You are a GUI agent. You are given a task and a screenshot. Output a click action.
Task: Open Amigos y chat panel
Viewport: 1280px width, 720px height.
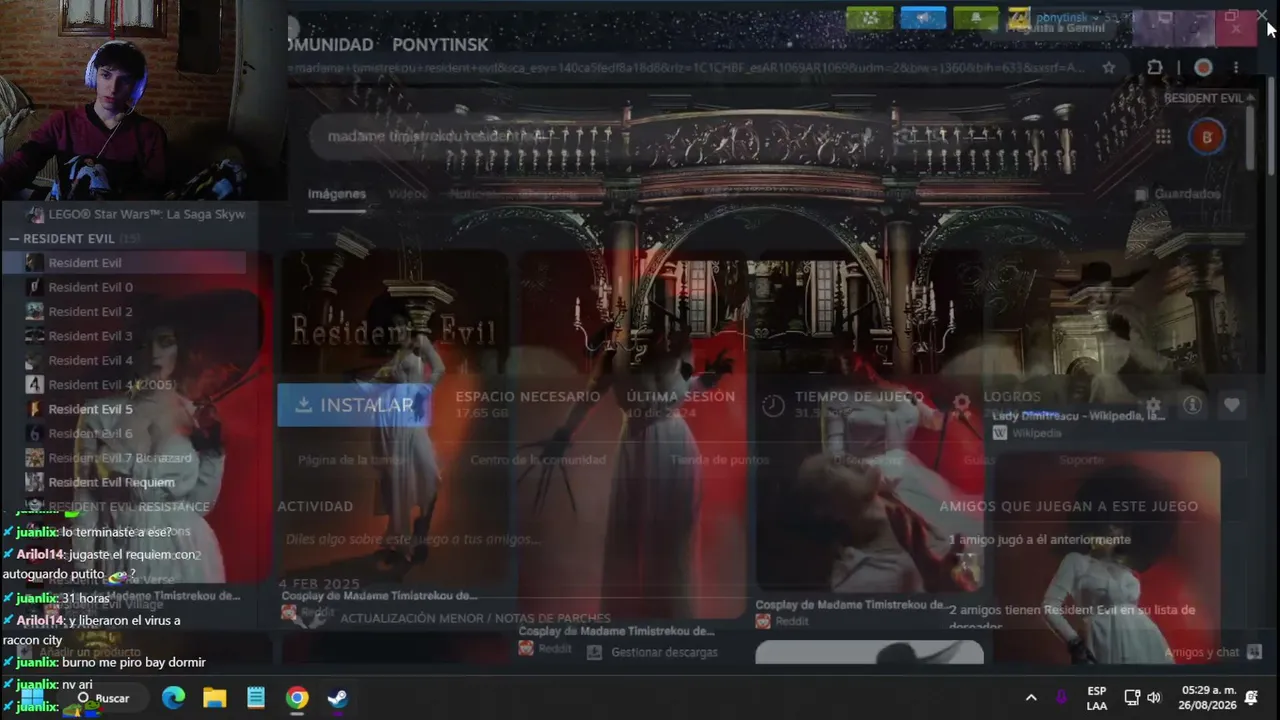(x=1213, y=653)
